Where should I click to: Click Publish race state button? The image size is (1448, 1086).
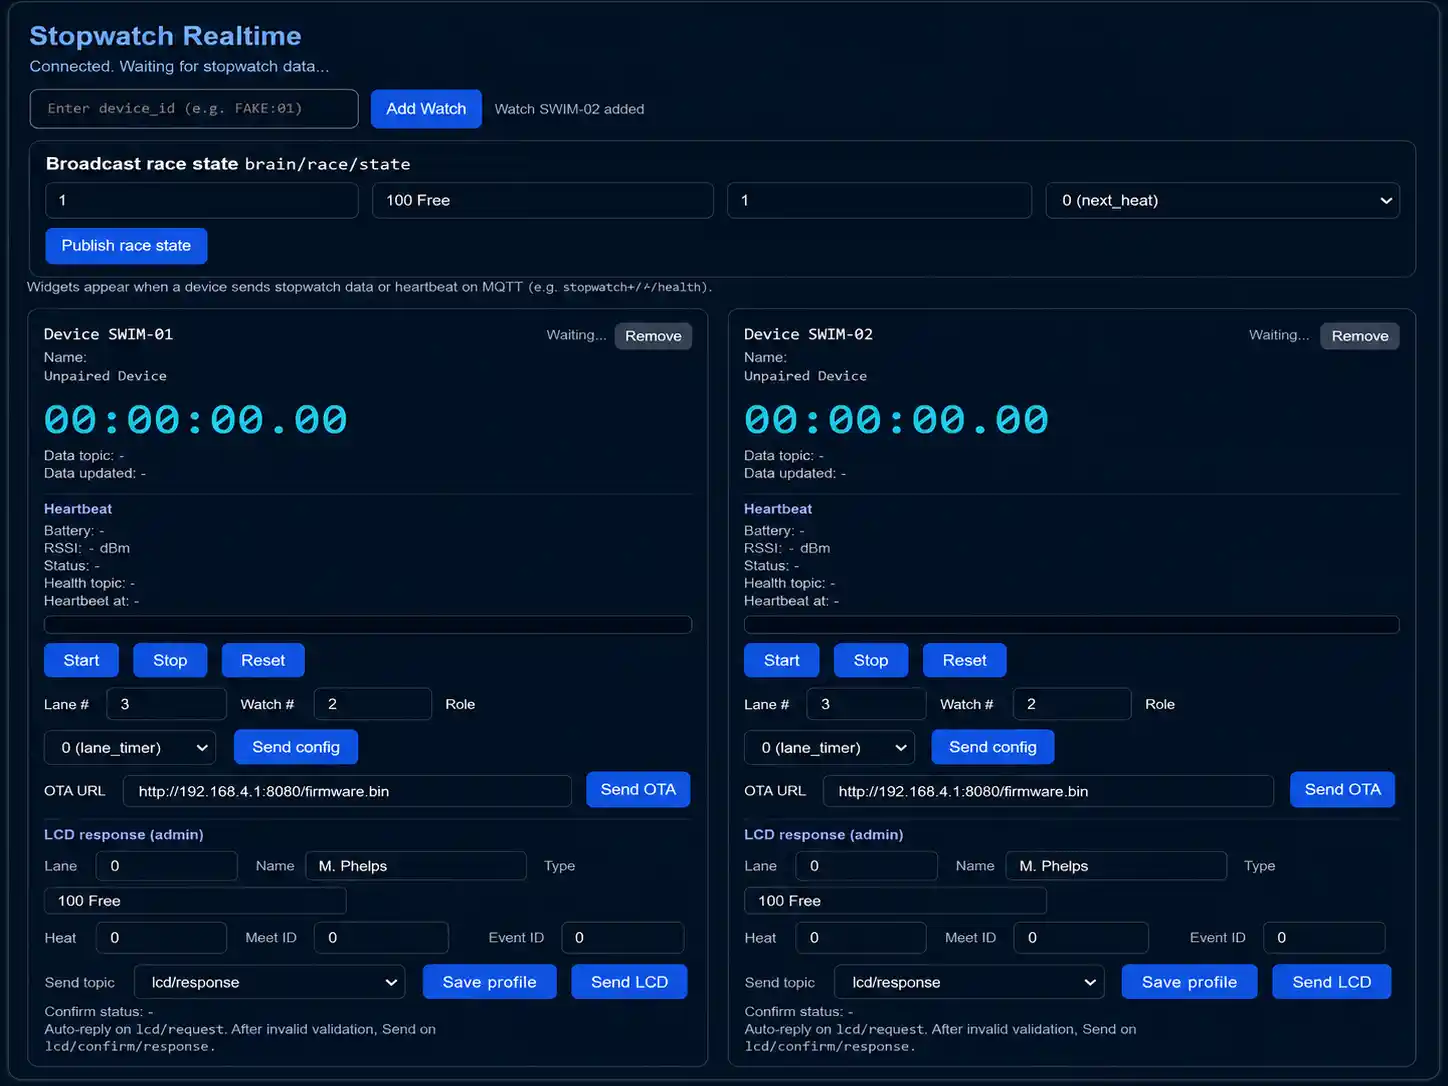(x=126, y=246)
